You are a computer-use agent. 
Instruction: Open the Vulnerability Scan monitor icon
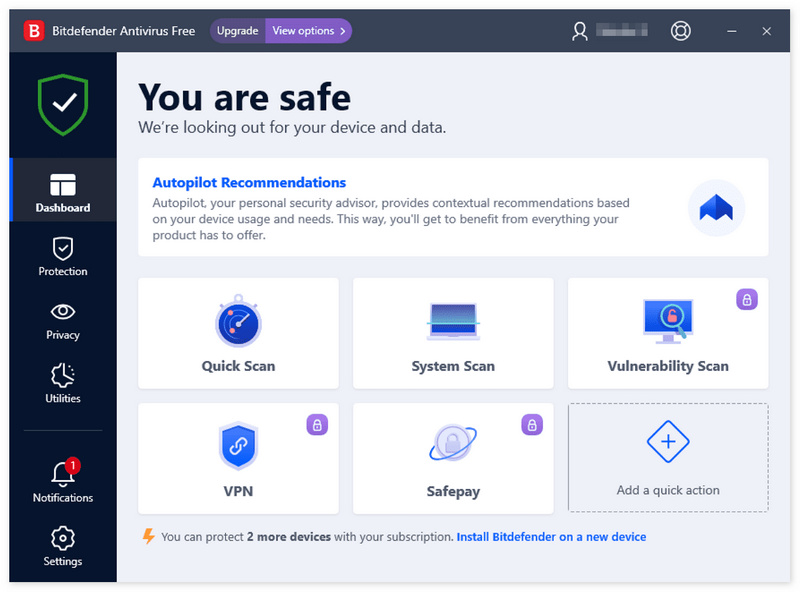[668, 320]
